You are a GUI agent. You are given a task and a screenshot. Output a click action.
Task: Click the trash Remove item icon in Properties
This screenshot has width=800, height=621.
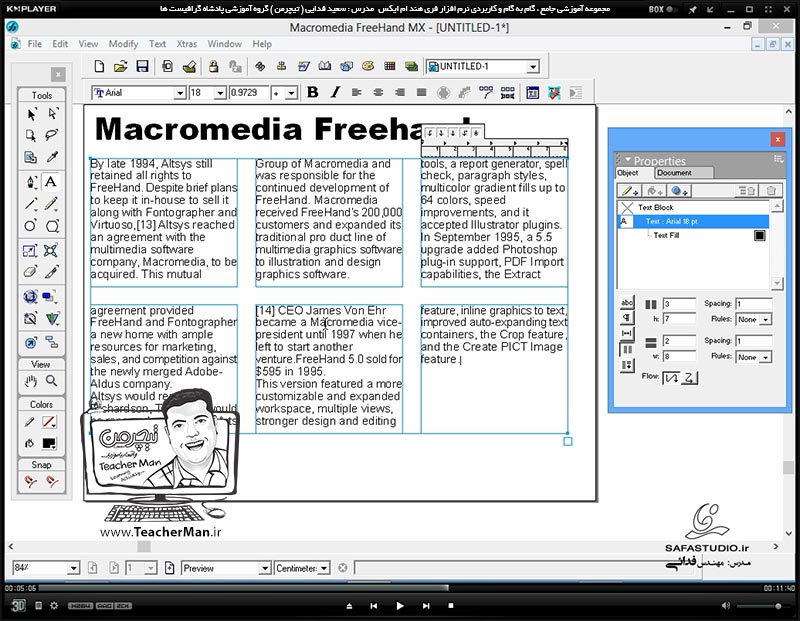[x=771, y=191]
